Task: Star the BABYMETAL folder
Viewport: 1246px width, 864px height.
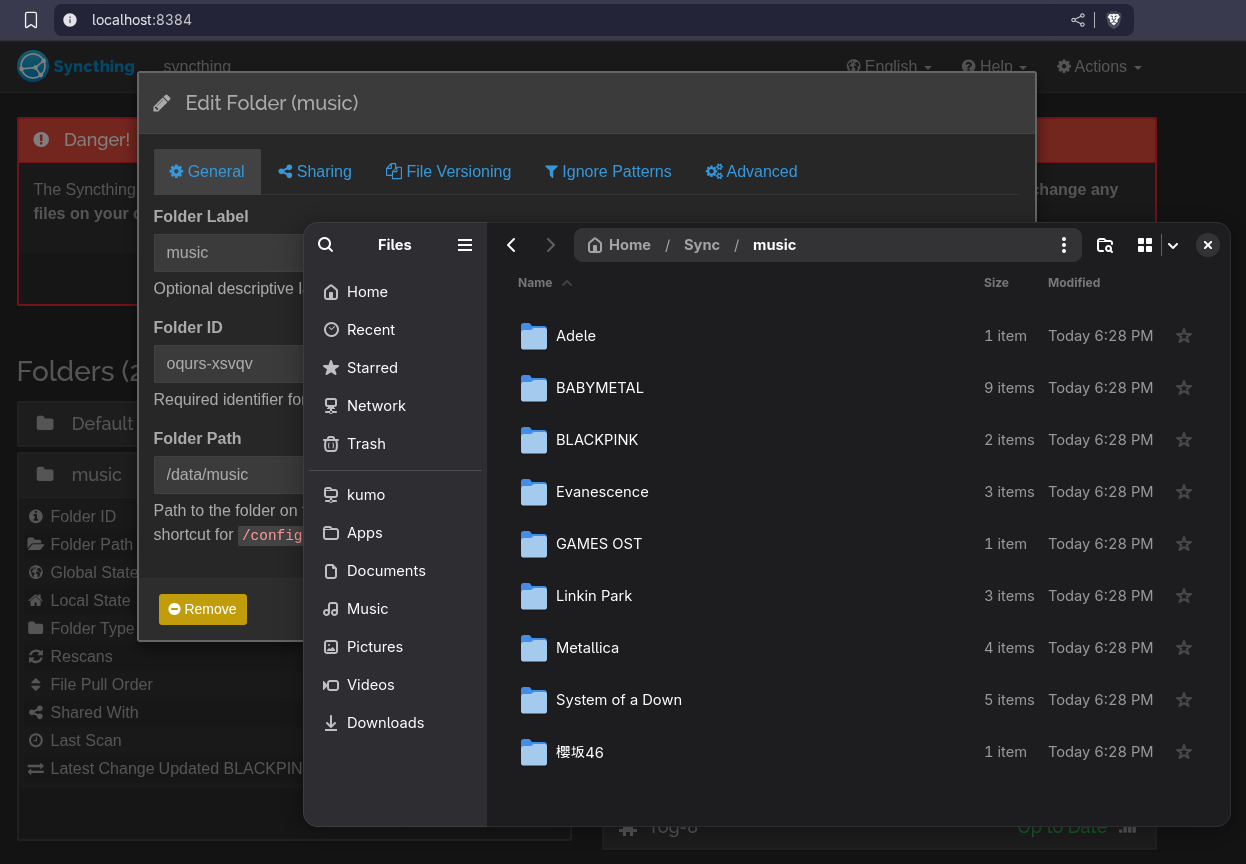Action: pos(1184,388)
